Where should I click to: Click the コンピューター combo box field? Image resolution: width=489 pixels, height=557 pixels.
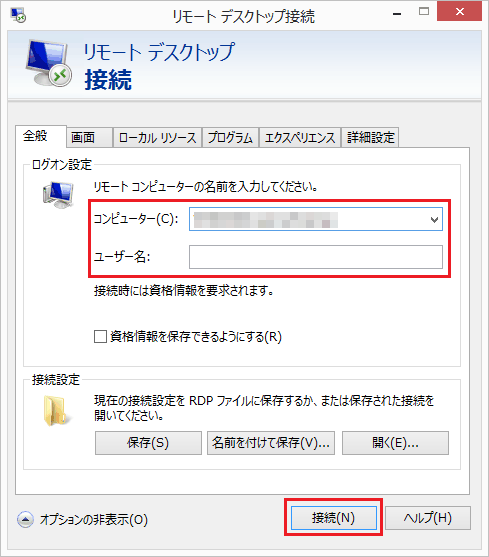click(316, 219)
